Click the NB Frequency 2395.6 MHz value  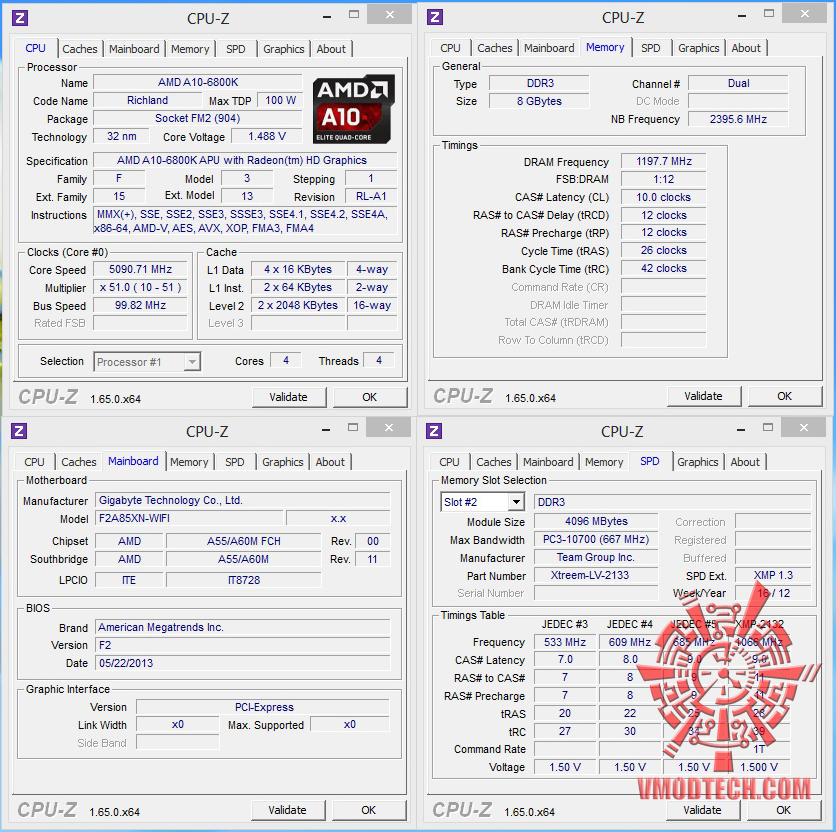point(738,119)
